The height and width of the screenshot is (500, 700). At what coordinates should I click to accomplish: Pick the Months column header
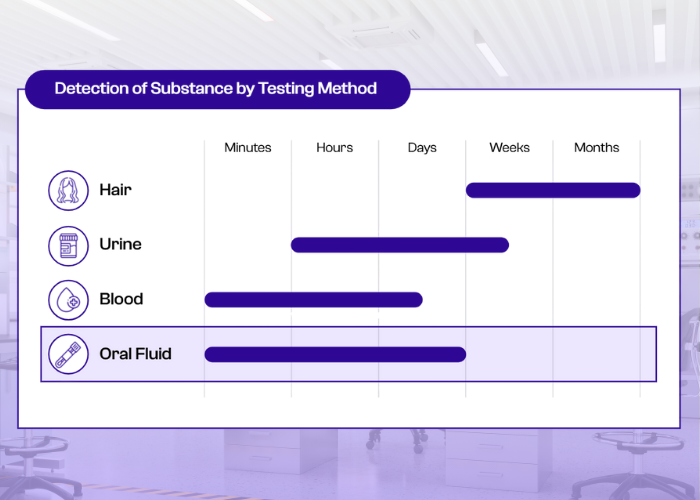pos(596,148)
